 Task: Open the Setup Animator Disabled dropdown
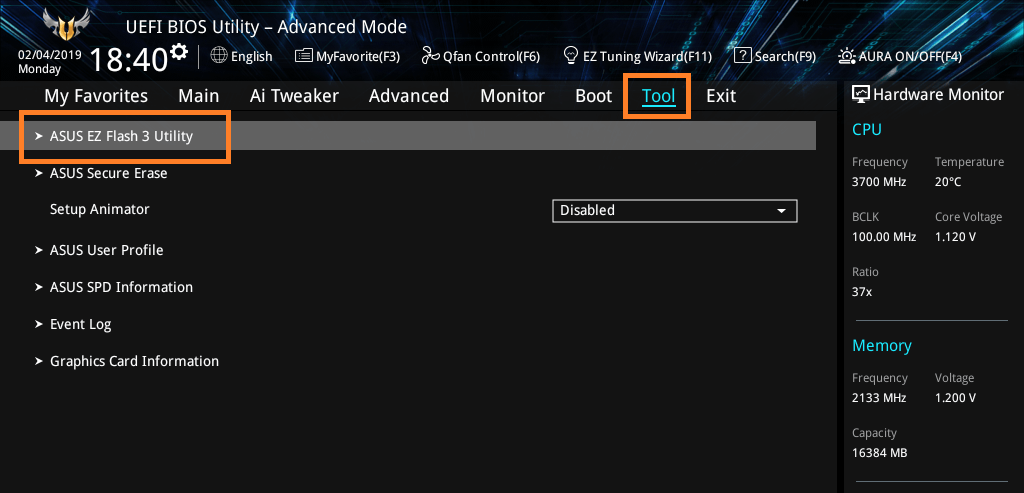pos(675,210)
